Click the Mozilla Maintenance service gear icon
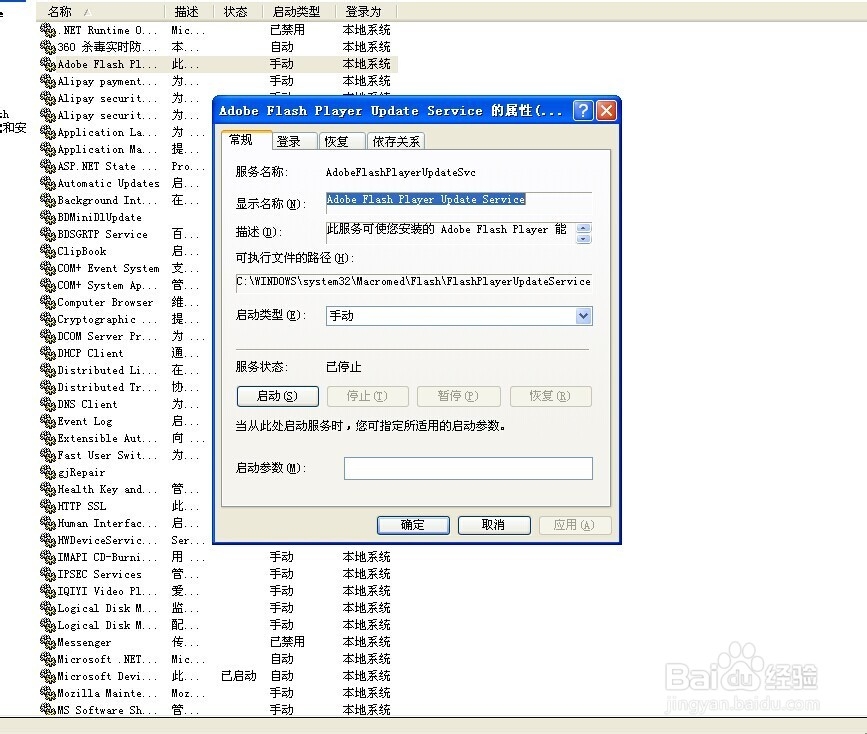867x734 pixels. (46, 693)
